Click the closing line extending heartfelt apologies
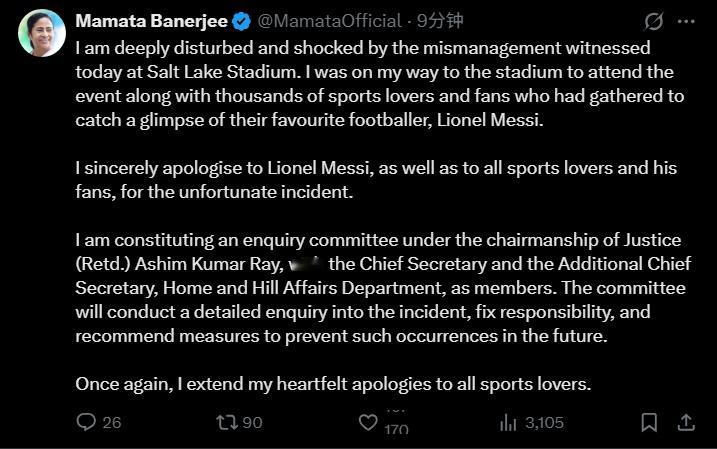 click(x=334, y=383)
